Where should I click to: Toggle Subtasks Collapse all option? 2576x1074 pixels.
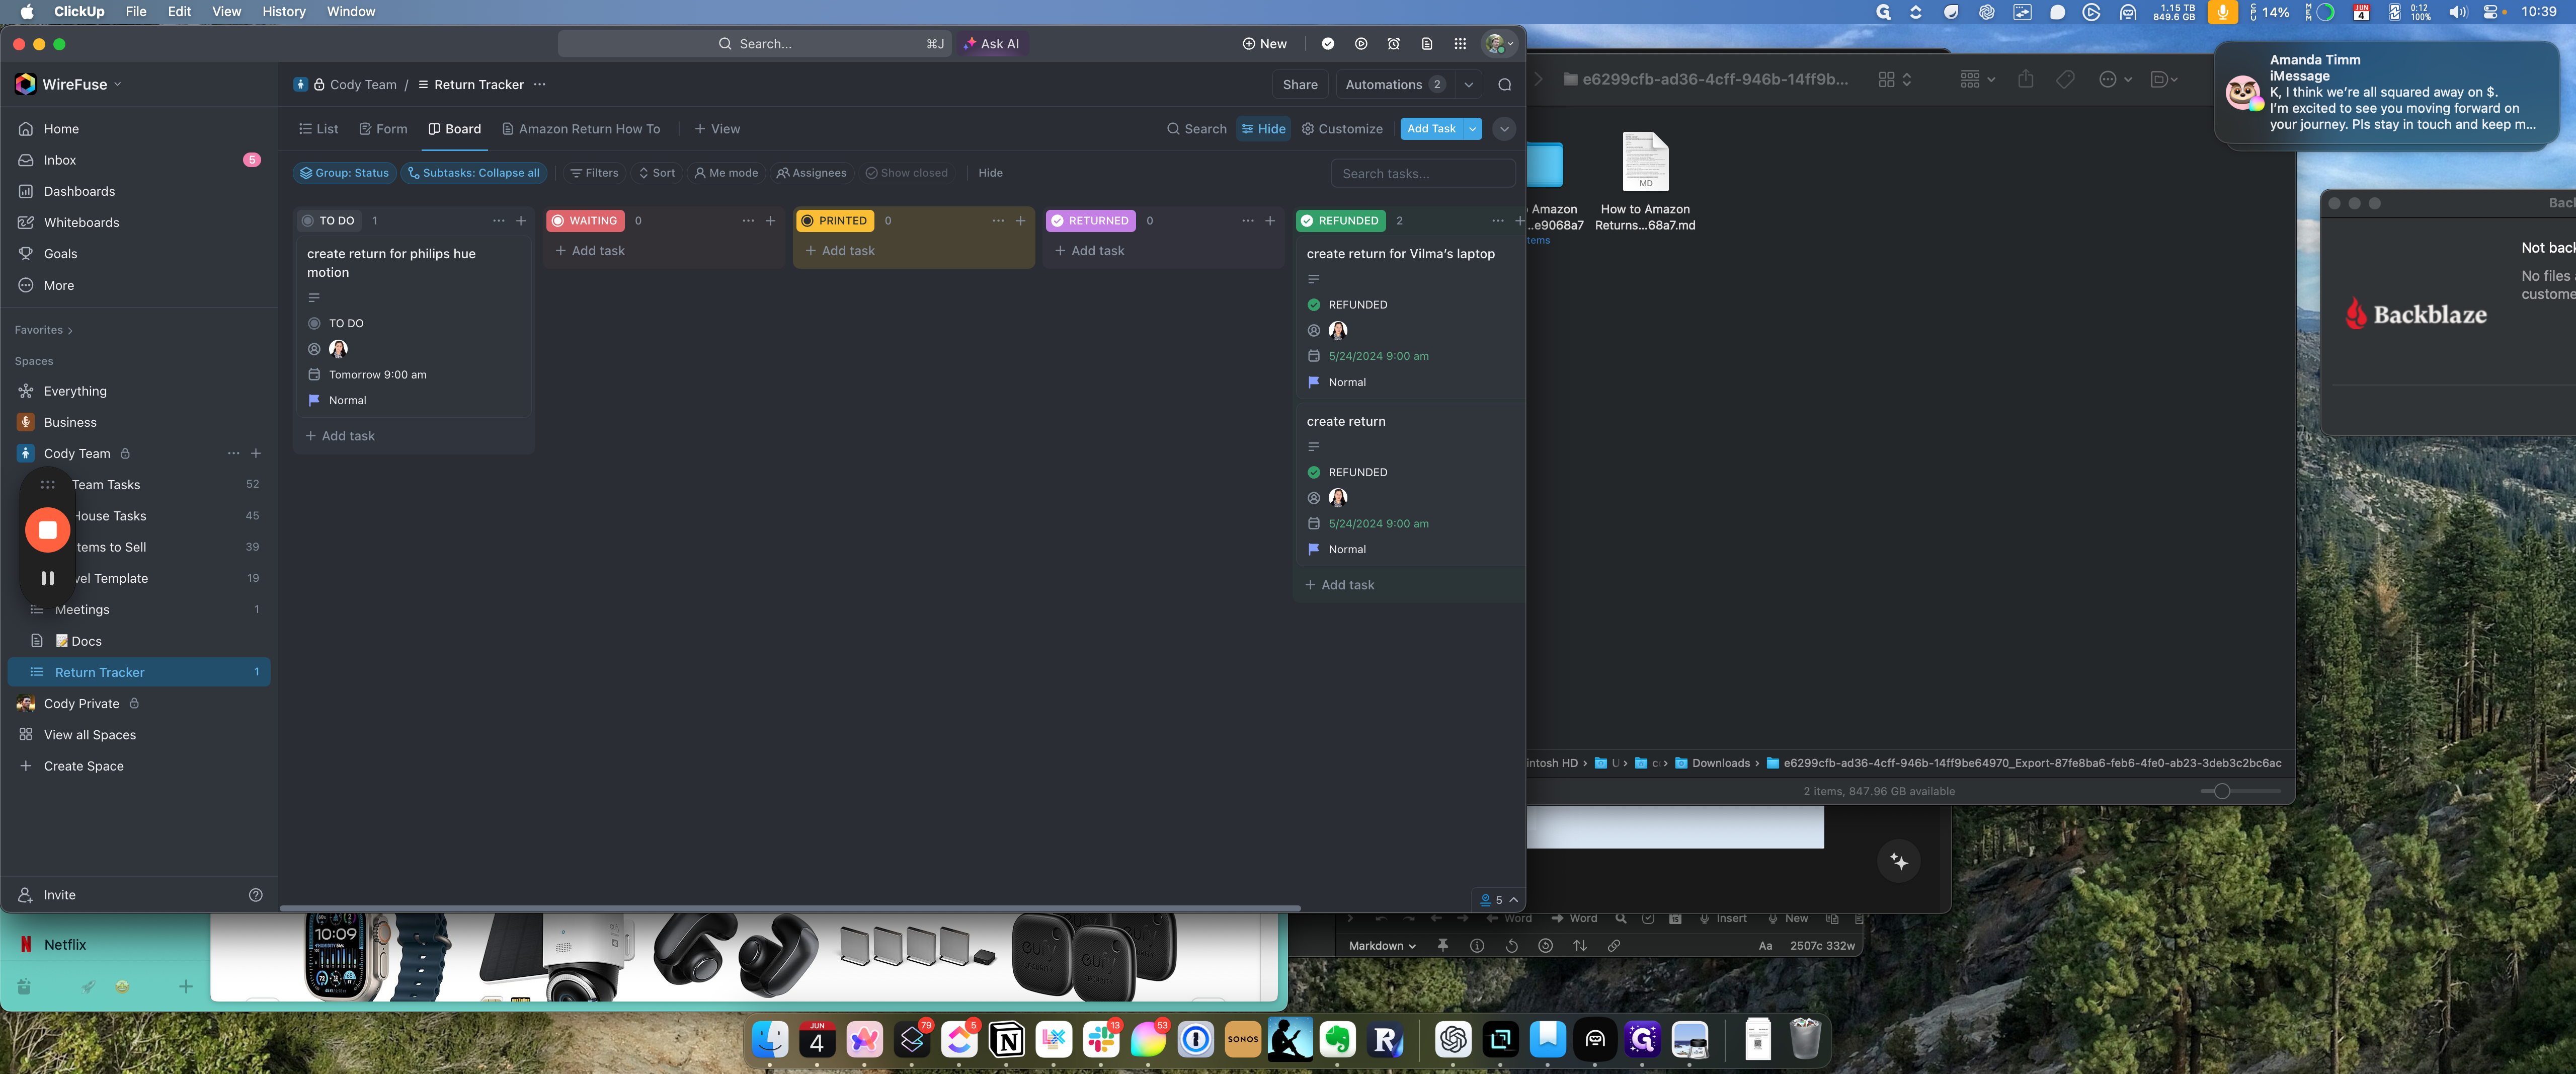[x=474, y=173]
